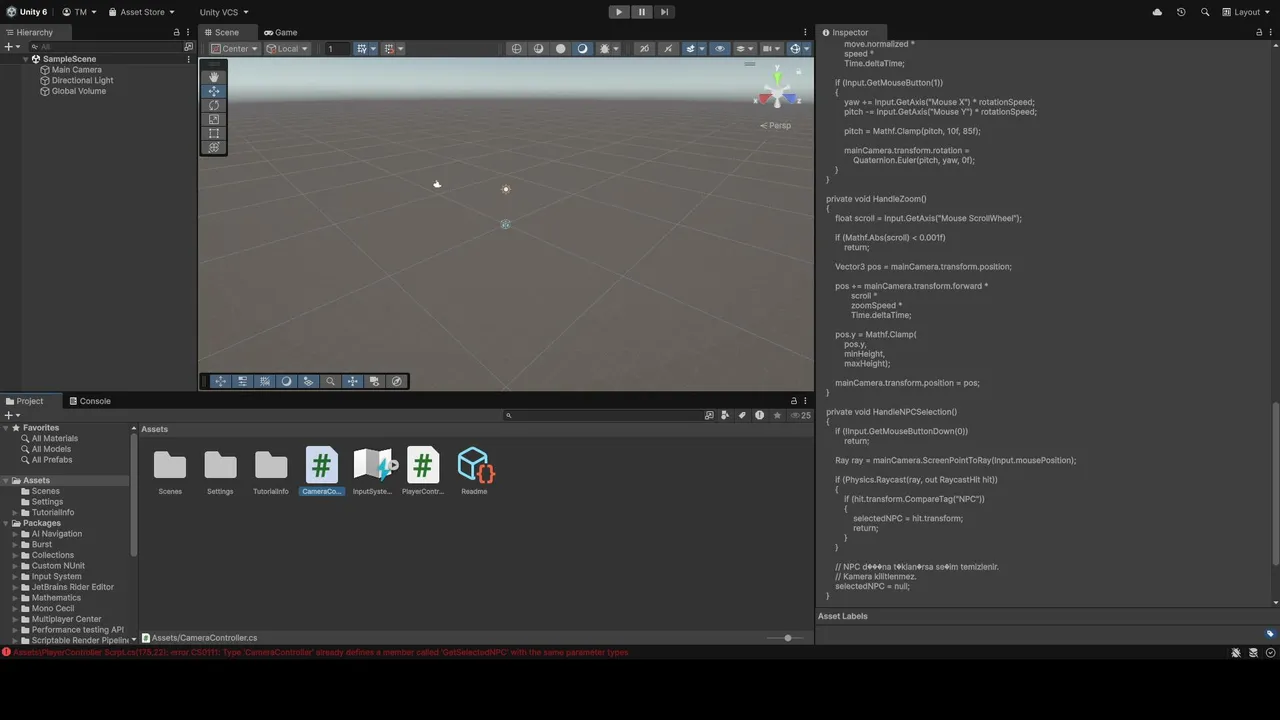Select the Move tool in scene toolbar
This screenshot has width=1280, height=720.
[x=213, y=91]
